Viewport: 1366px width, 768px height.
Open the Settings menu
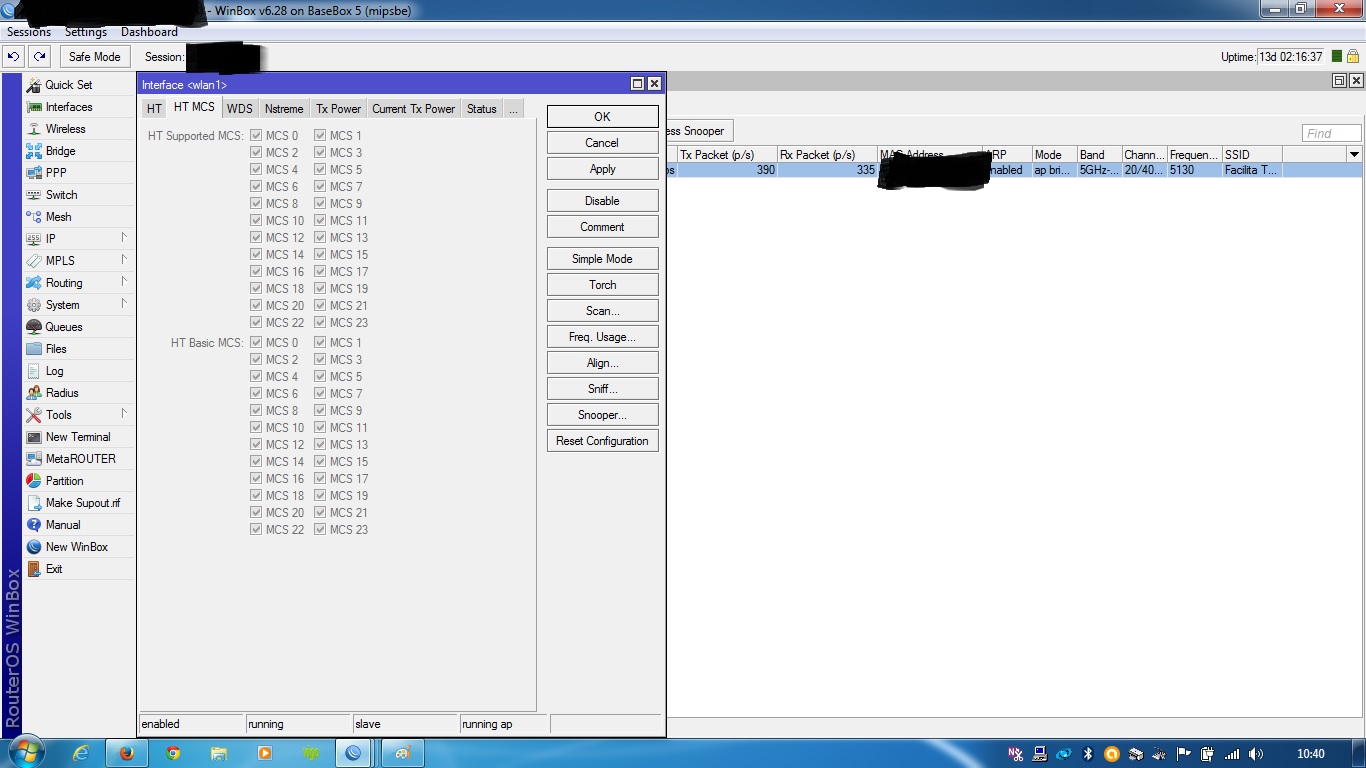pyautogui.click(x=86, y=32)
